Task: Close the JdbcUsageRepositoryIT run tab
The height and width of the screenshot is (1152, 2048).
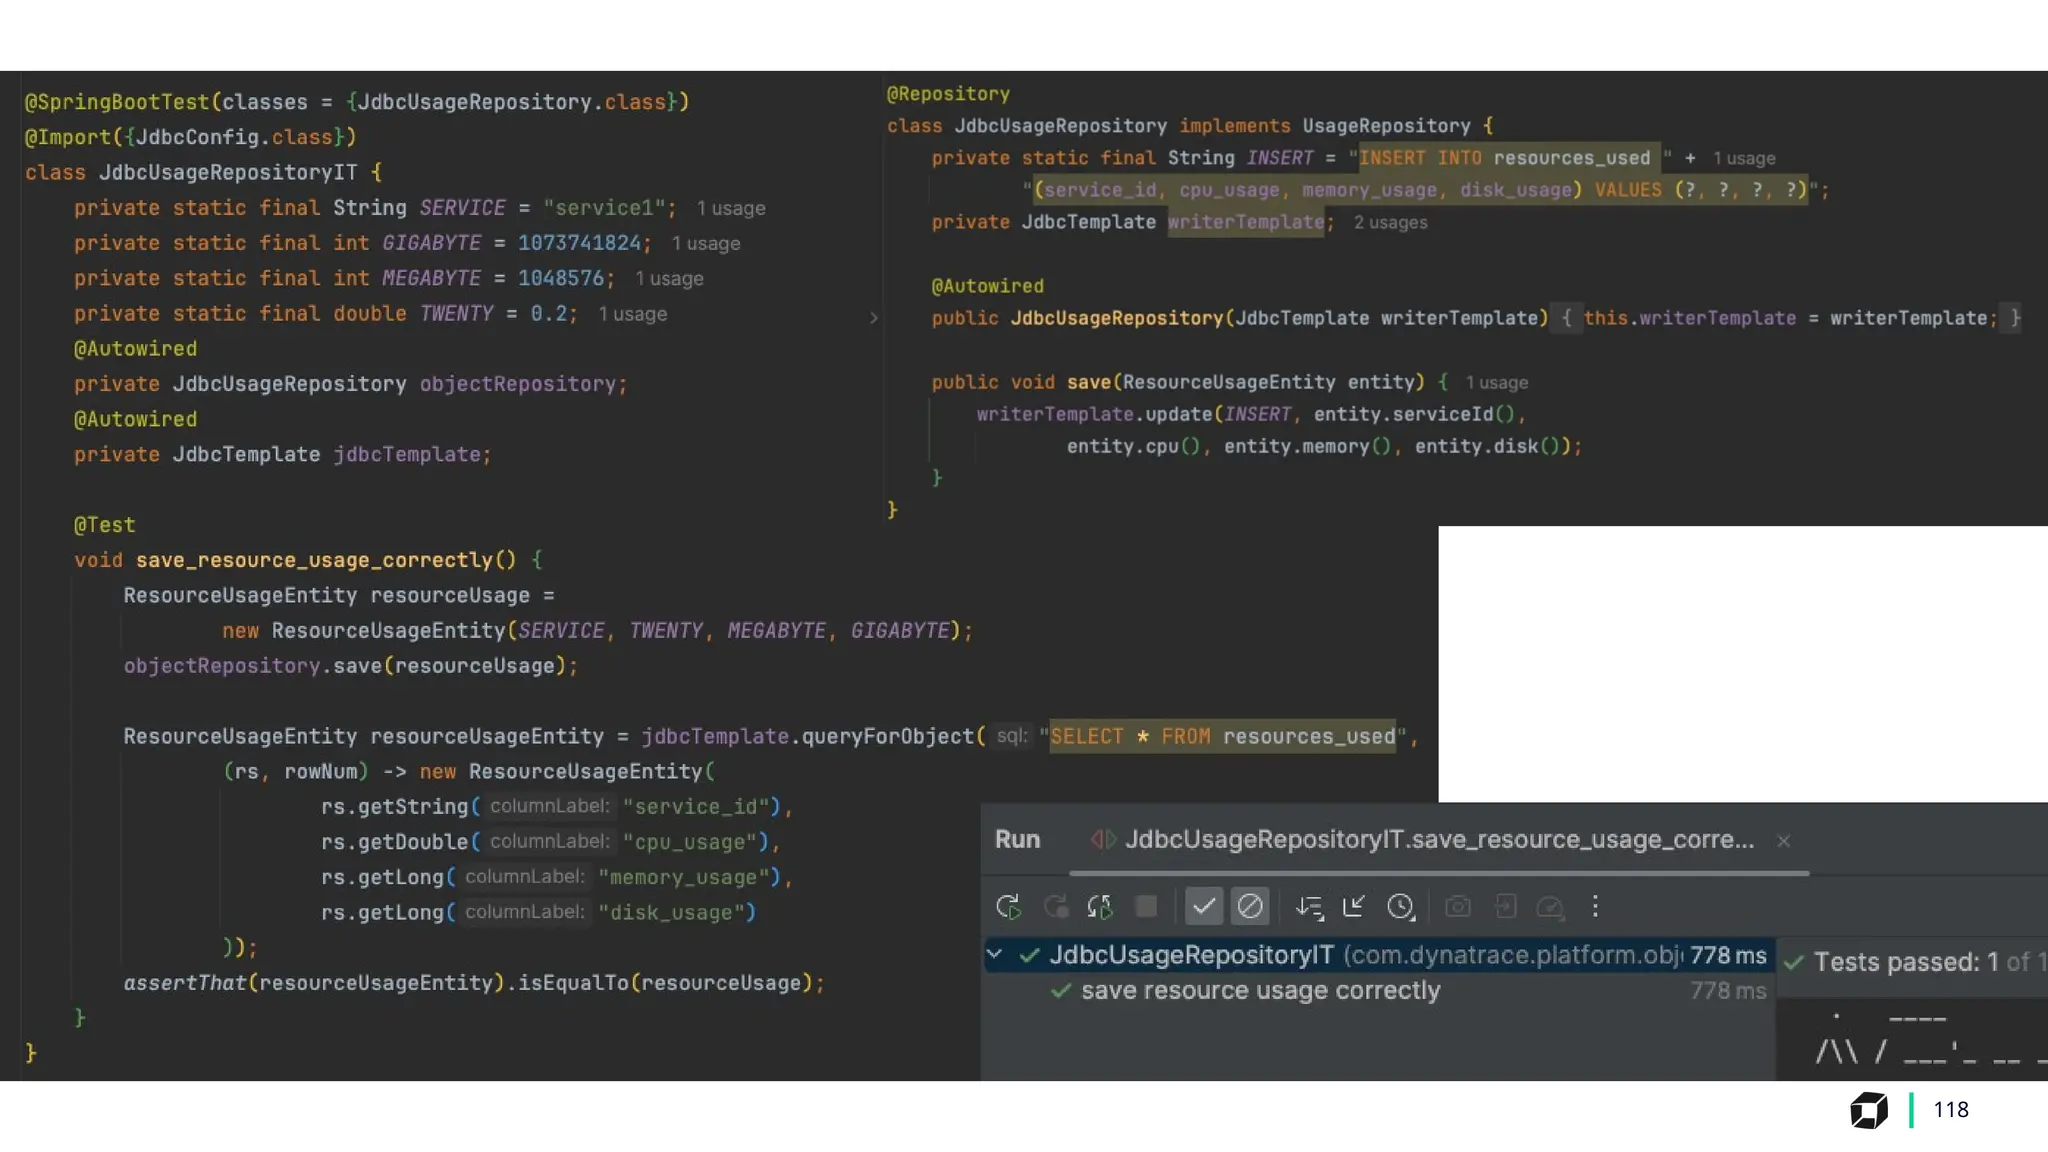Action: (1783, 841)
